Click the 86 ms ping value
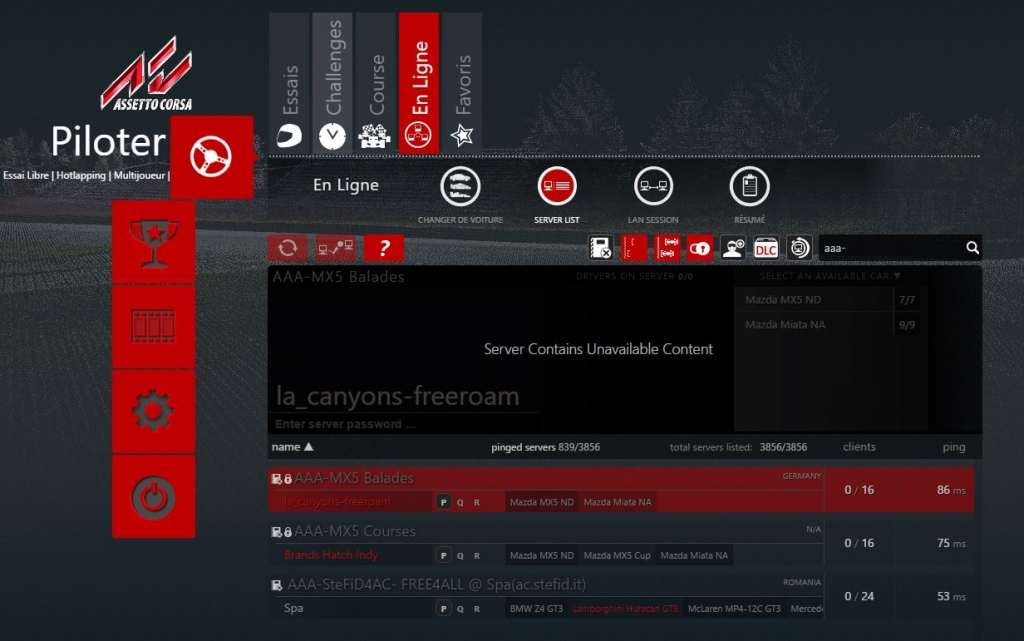Viewport: 1024px width, 641px height. [951, 490]
